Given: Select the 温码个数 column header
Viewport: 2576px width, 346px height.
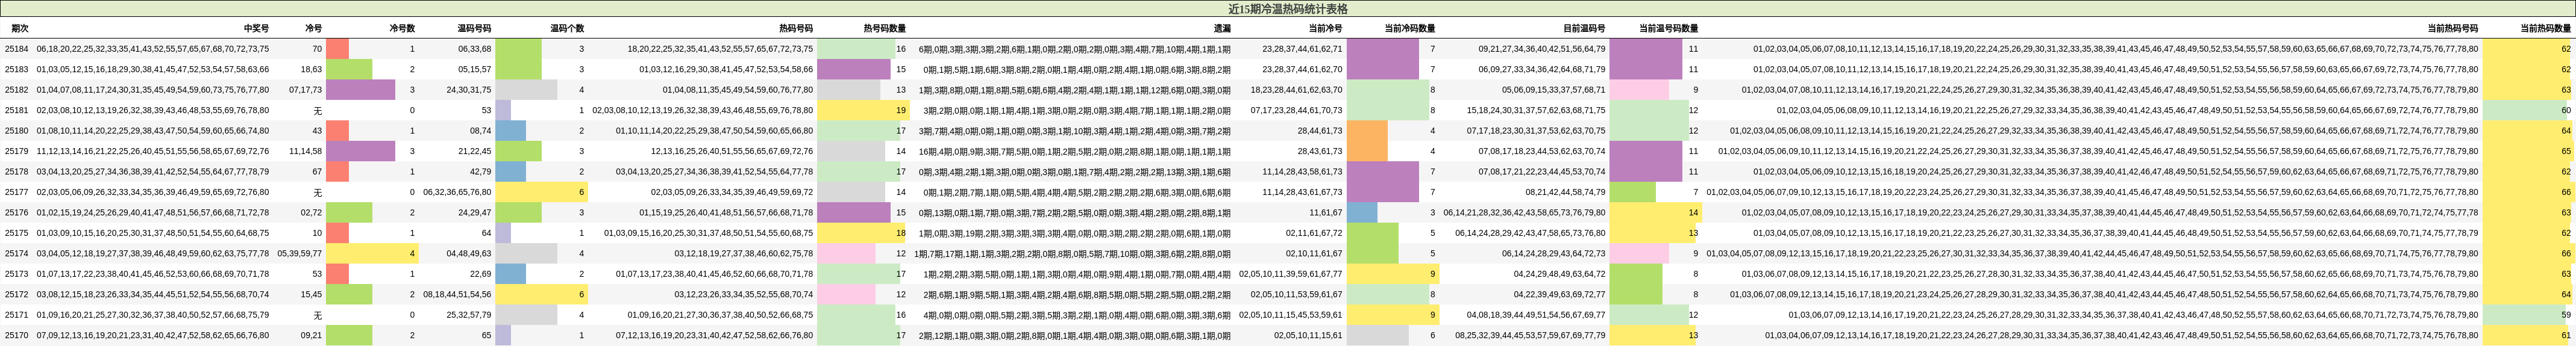Looking at the screenshot, I should pyautogui.click(x=567, y=28).
